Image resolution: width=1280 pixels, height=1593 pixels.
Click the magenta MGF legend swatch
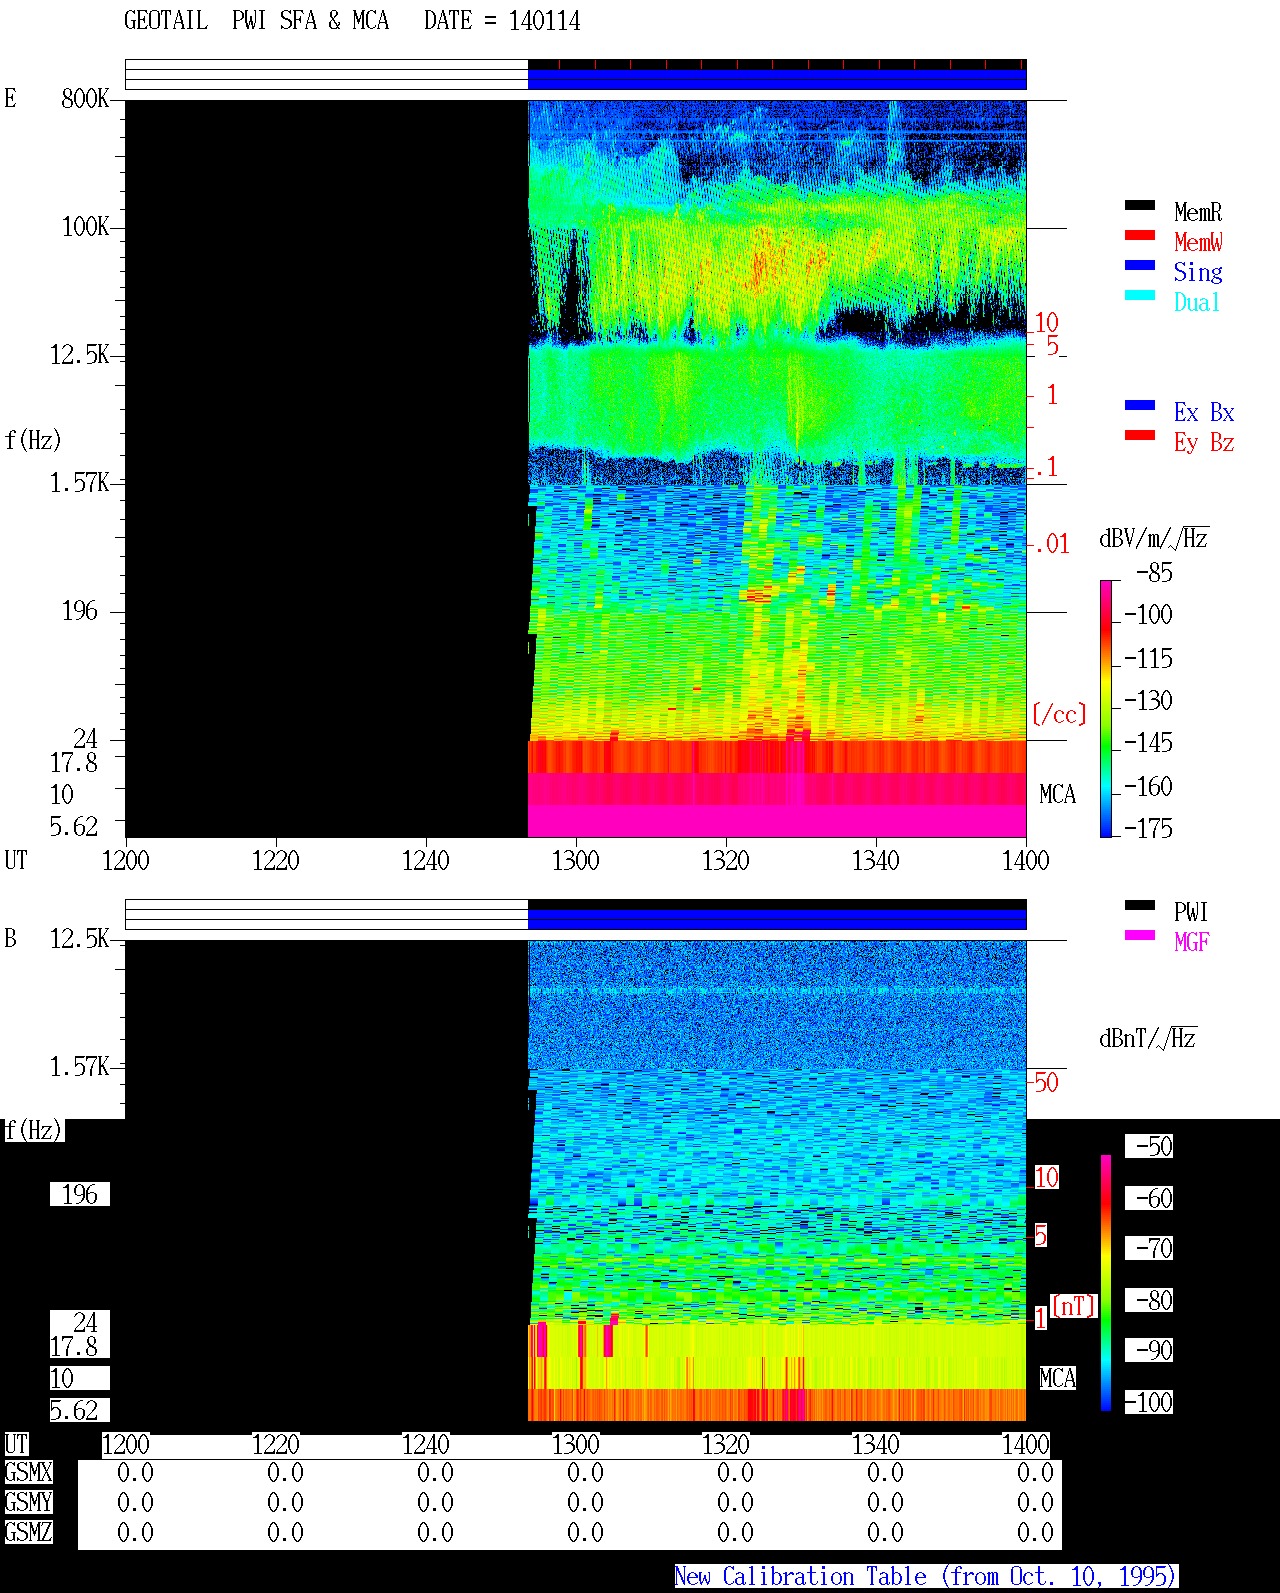(x=1140, y=935)
